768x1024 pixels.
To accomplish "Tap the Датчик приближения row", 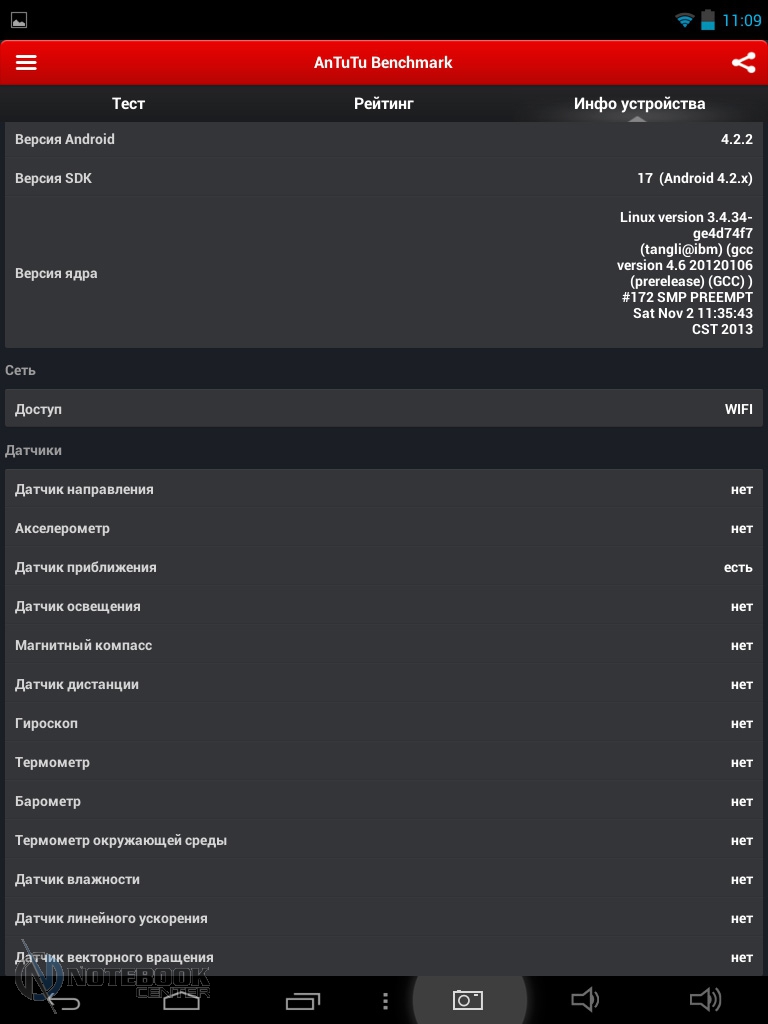I will click(x=384, y=567).
